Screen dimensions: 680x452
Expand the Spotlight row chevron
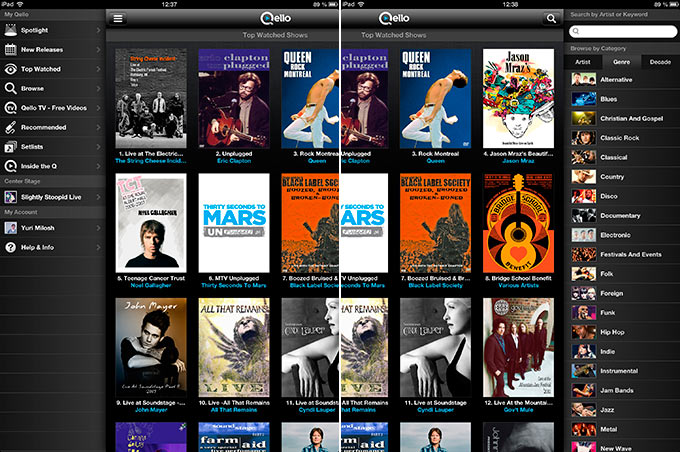pyautogui.click(x=98, y=30)
